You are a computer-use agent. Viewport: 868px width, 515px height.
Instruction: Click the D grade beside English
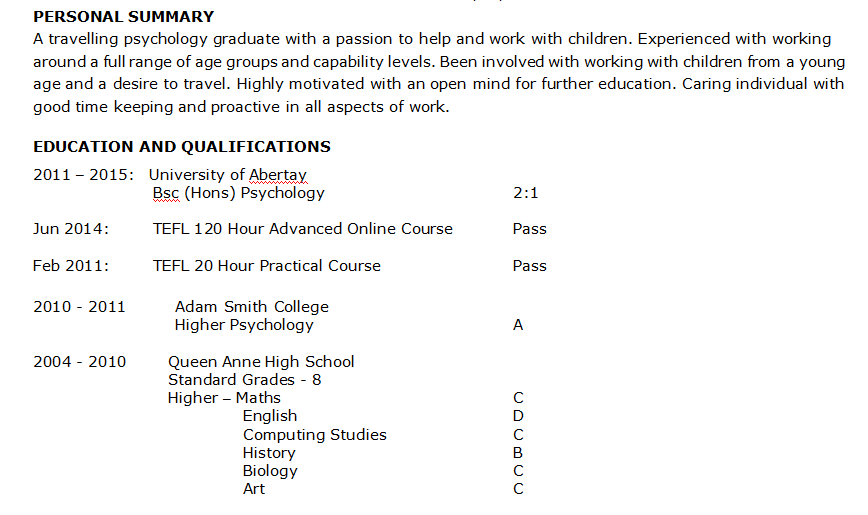[518, 416]
